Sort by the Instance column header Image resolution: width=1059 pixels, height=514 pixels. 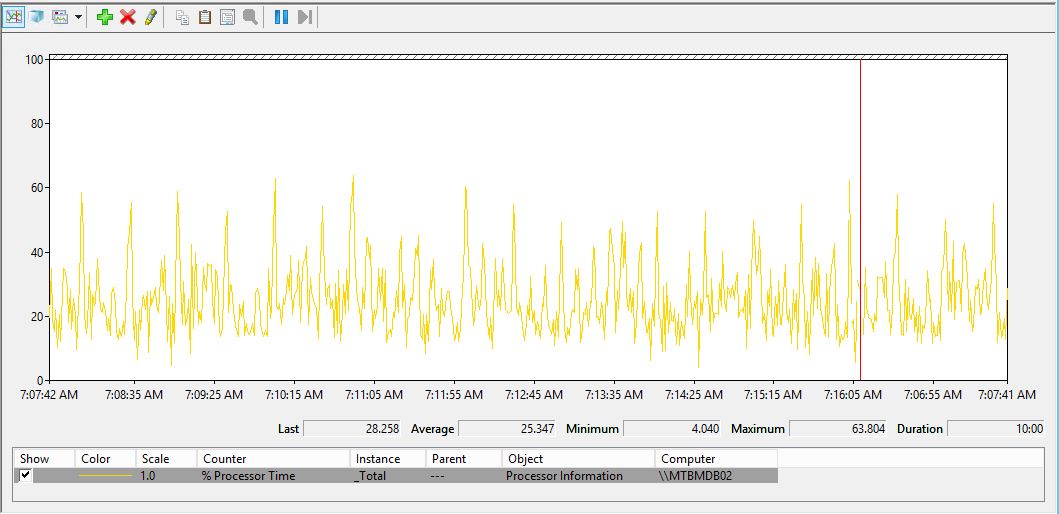388,459
